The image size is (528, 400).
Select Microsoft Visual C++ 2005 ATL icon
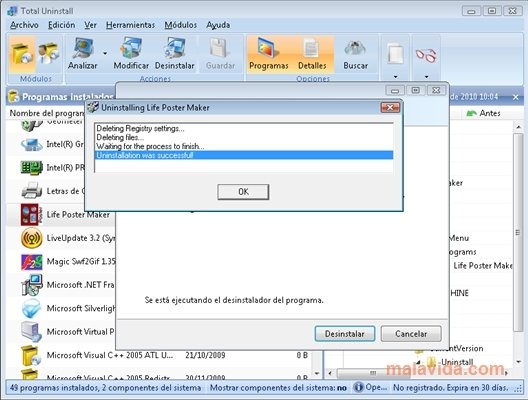tap(31, 356)
